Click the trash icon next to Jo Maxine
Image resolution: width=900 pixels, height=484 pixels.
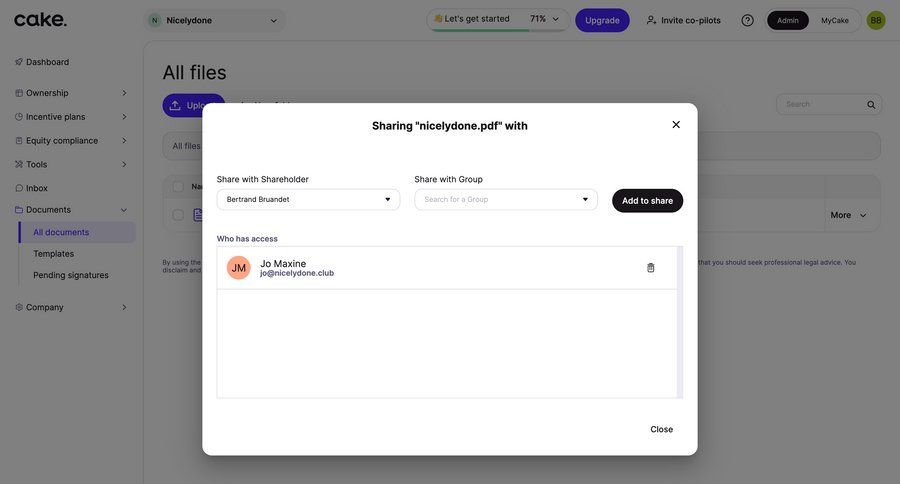click(x=651, y=268)
